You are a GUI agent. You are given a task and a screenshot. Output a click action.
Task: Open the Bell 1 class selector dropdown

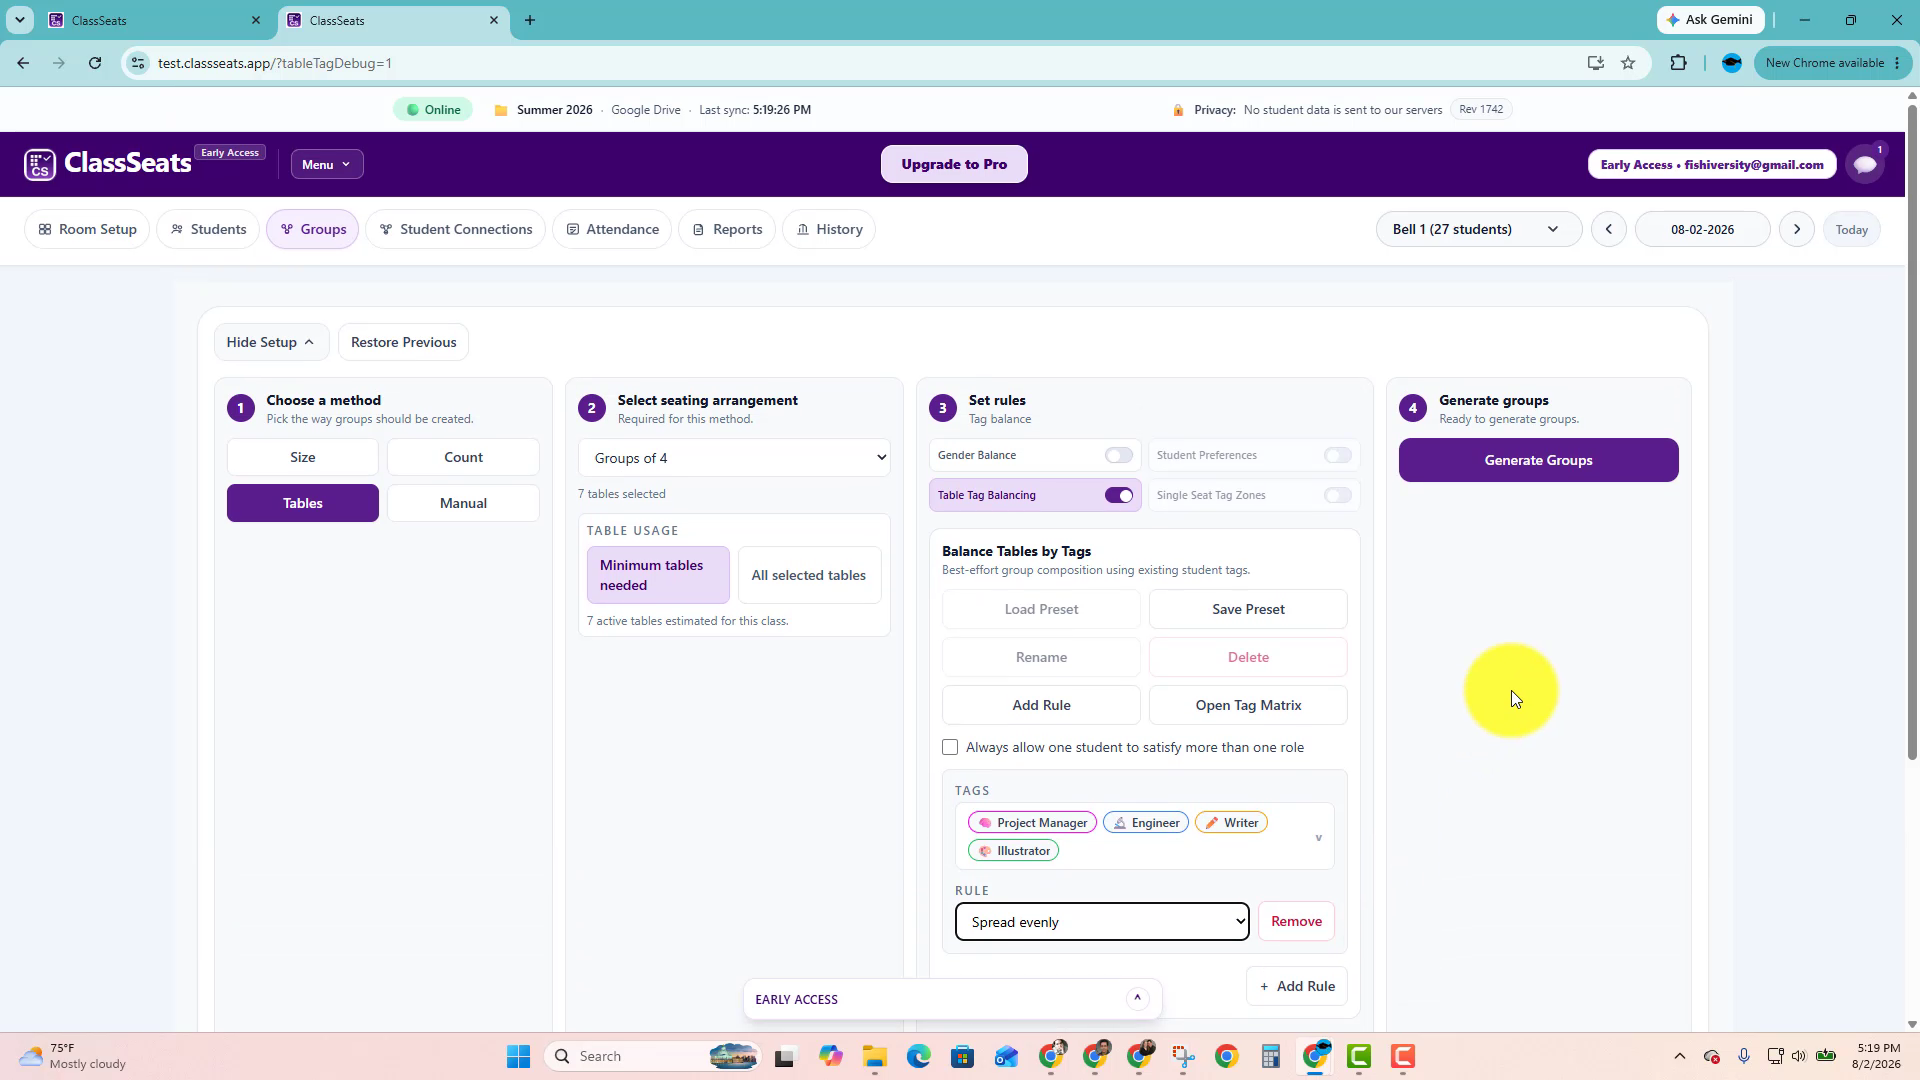pos(1478,229)
